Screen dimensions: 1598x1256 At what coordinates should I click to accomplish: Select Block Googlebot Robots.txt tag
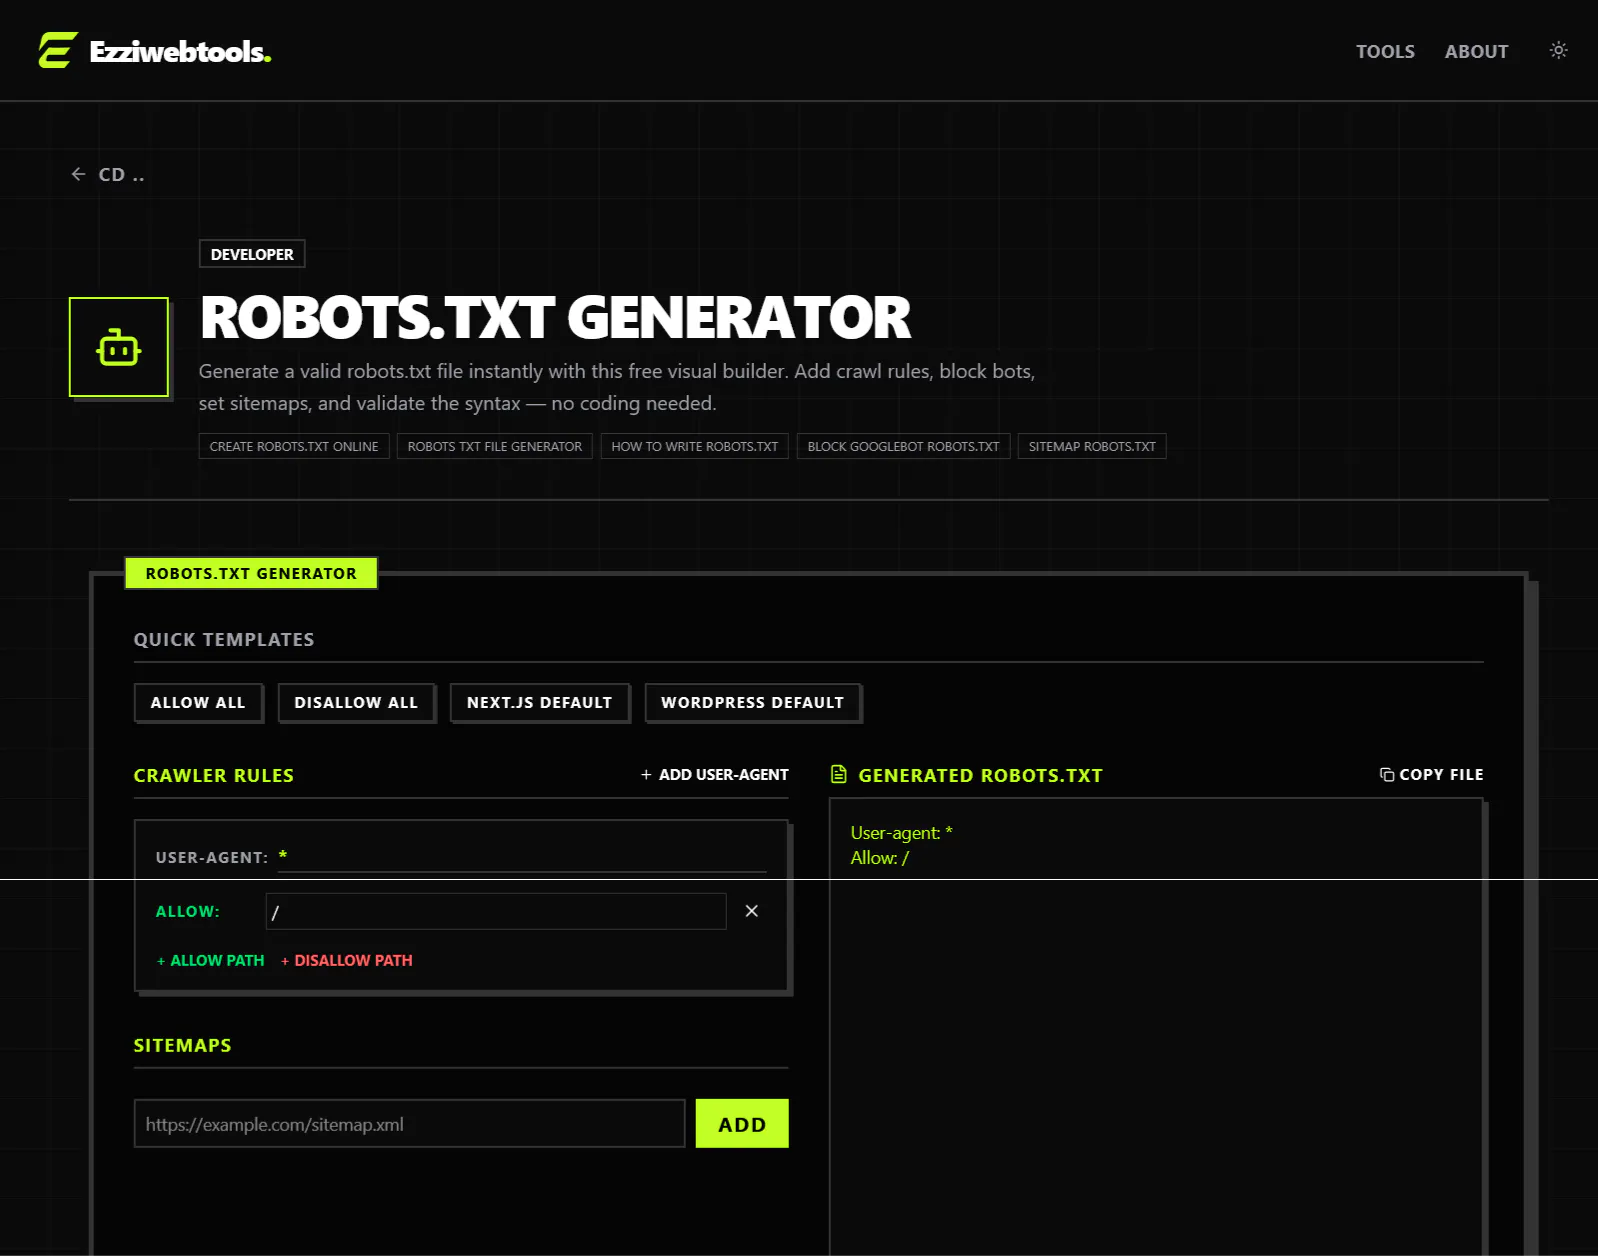904,446
